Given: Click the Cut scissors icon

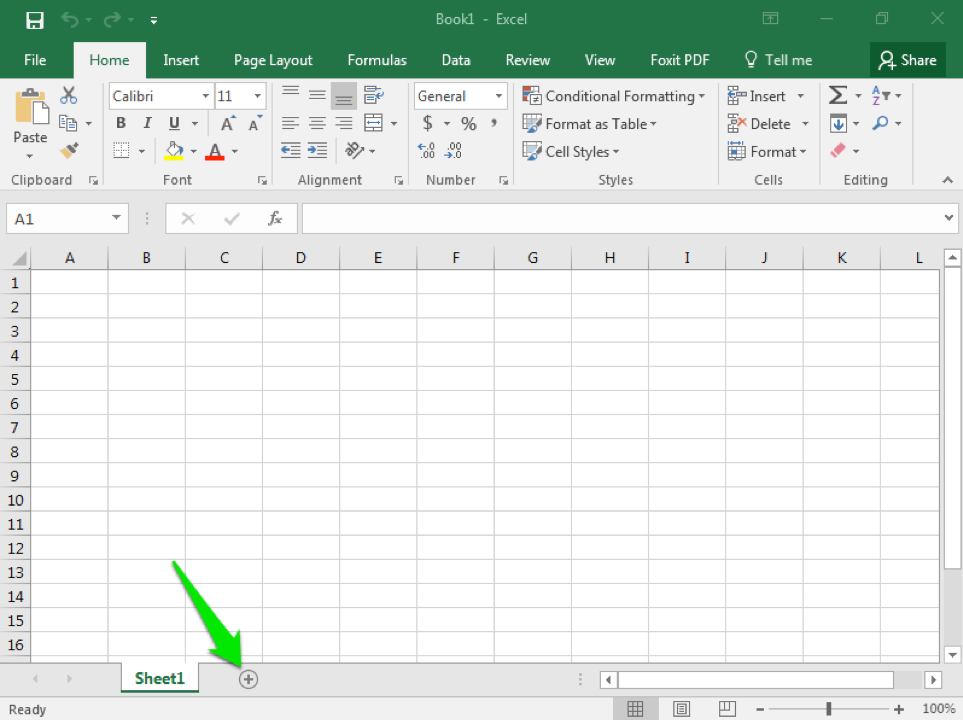Looking at the screenshot, I should pos(68,95).
